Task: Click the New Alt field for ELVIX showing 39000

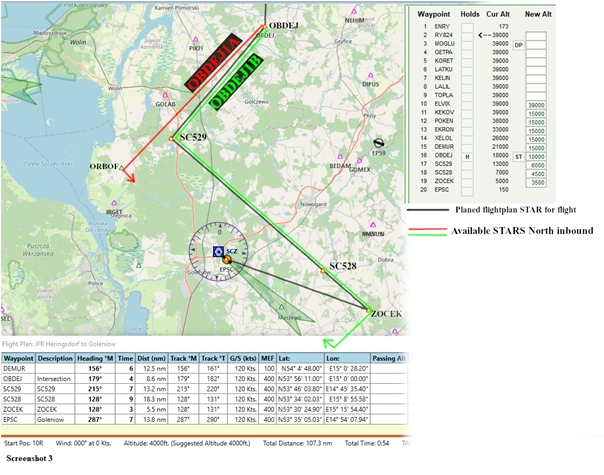Action: [536, 105]
